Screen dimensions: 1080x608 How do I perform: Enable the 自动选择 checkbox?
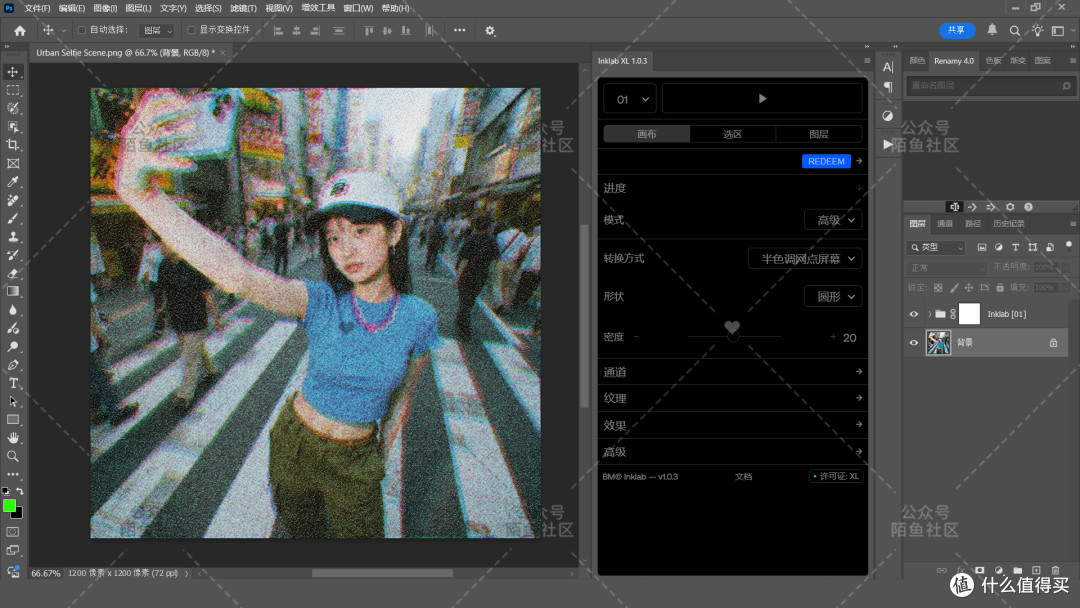tap(81, 30)
